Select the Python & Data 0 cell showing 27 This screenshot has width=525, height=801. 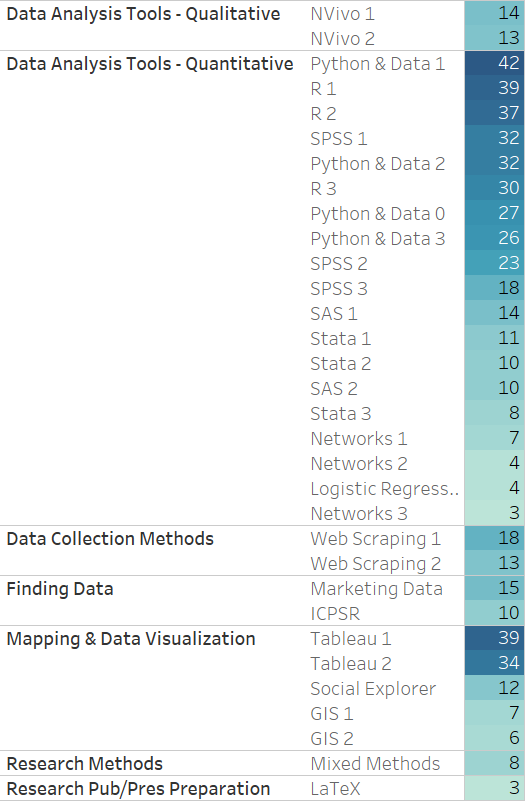pos(495,214)
